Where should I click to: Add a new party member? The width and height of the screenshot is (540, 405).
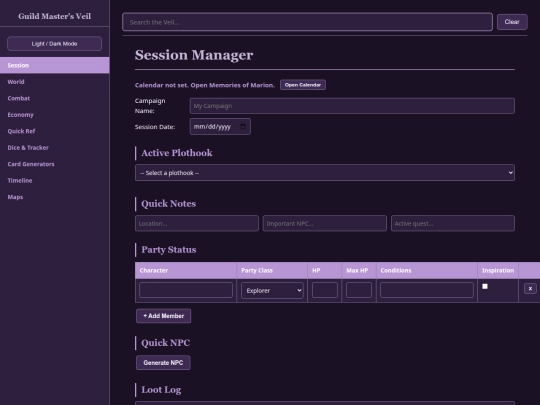[164, 316]
